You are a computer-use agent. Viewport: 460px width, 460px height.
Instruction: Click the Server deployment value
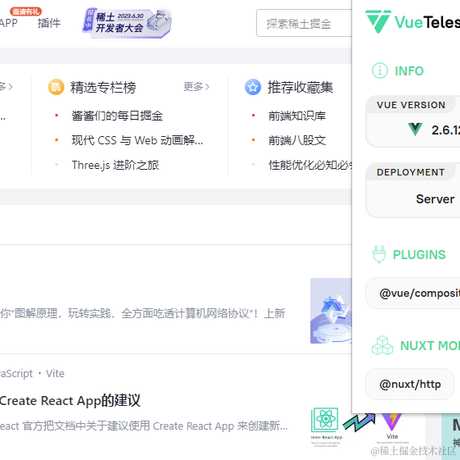[x=435, y=199]
